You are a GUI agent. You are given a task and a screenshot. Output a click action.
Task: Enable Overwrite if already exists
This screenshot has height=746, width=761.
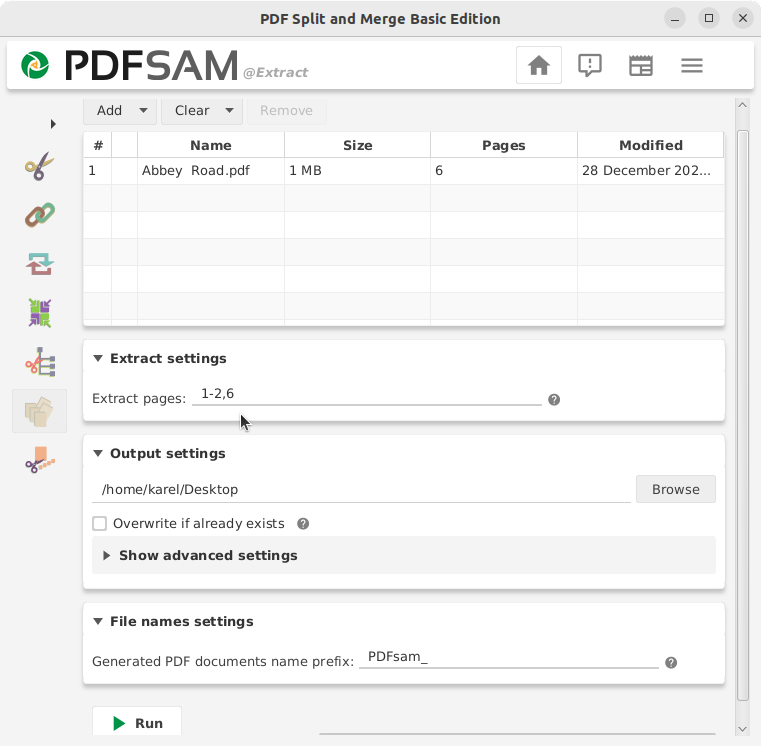[x=99, y=524]
